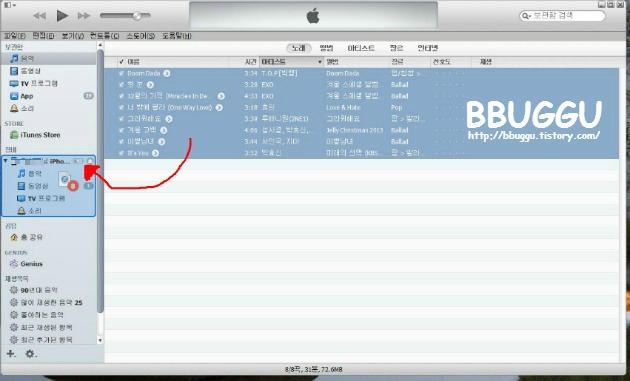The height and width of the screenshot is (381, 630).
Task: Open the 컨트롤(C) menu
Action: [104, 36]
